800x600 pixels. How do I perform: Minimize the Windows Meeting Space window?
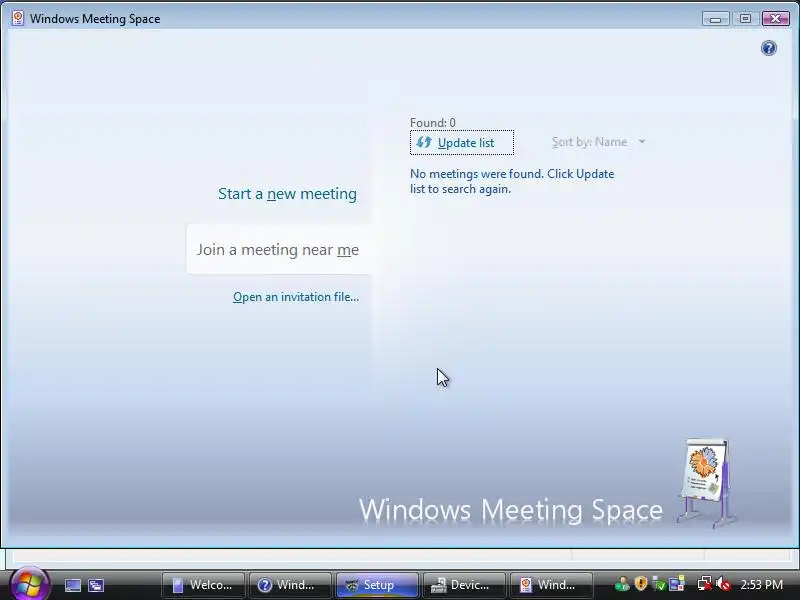click(715, 19)
